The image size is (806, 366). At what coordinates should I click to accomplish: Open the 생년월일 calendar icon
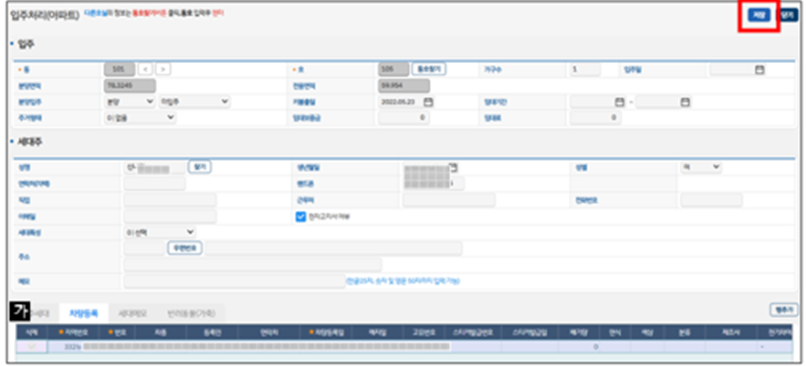[x=453, y=167]
